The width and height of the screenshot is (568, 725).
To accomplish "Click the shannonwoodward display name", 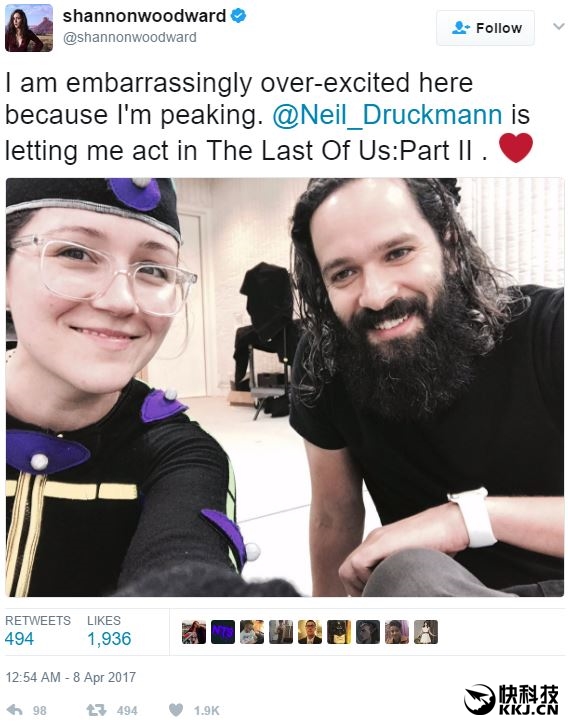I will tap(144, 16).
